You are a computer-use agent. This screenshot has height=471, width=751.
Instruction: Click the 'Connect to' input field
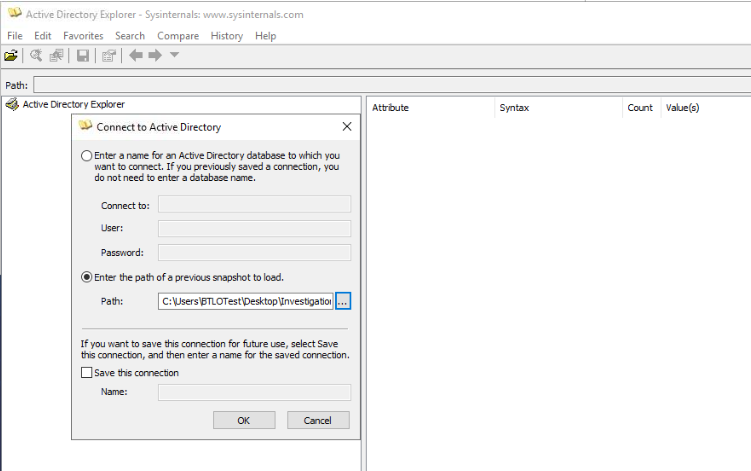254,204
